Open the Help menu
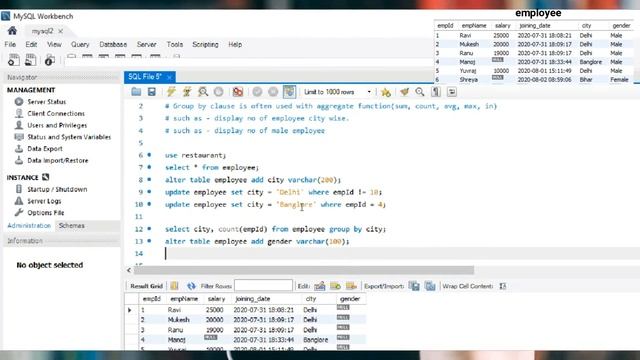640x360 pixels. pos(235,44)
